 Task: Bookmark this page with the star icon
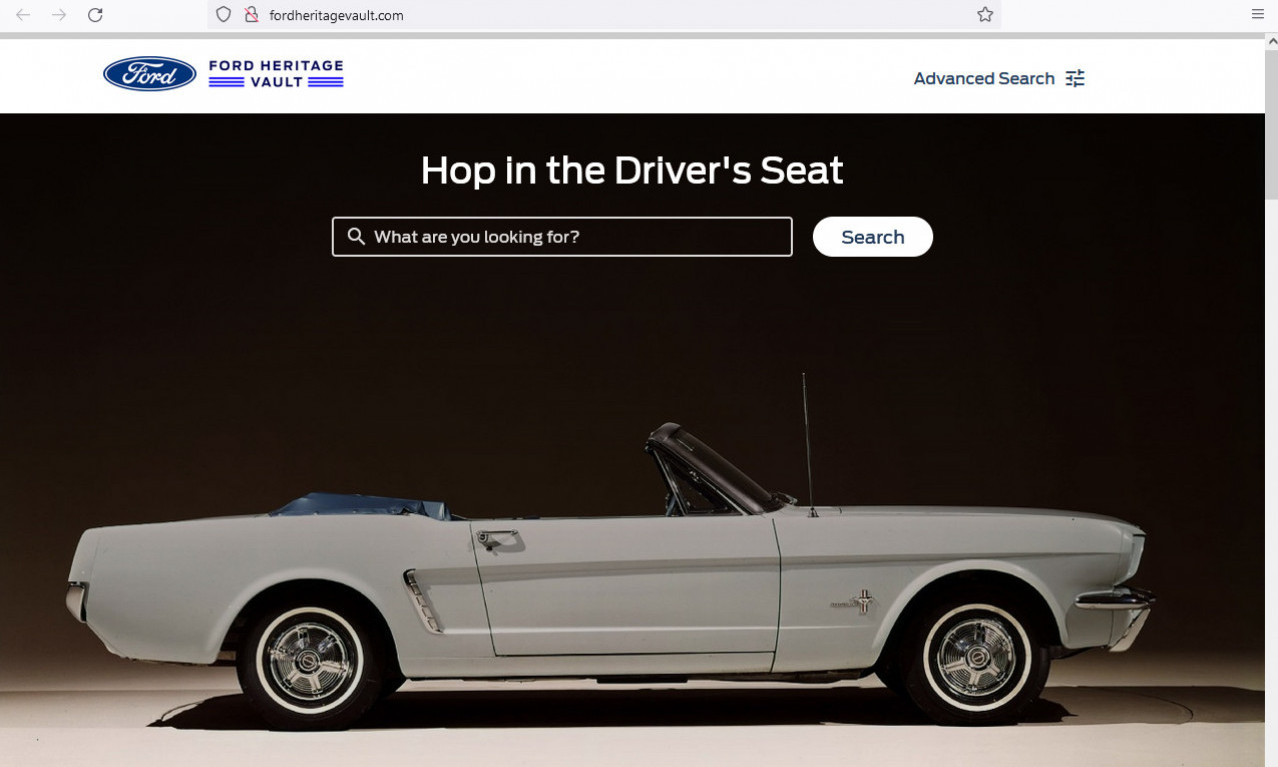point(985,15)
